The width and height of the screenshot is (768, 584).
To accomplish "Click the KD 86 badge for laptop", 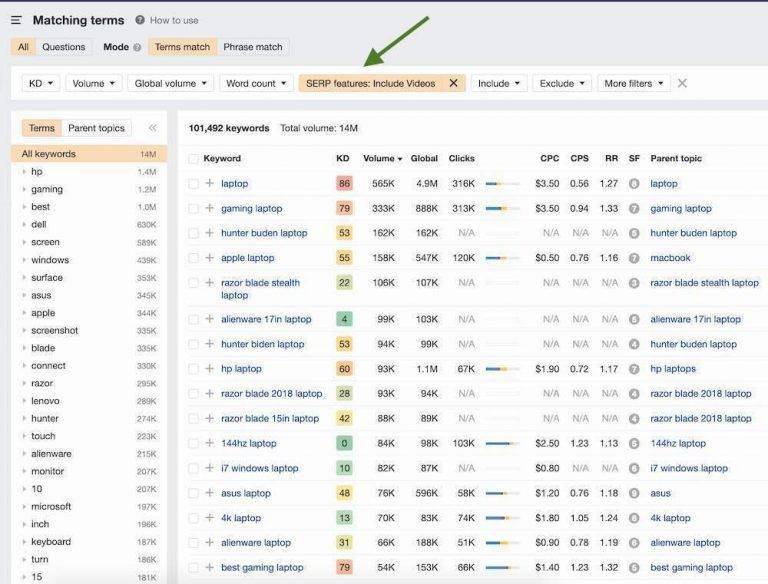I will tap(344, 184).
